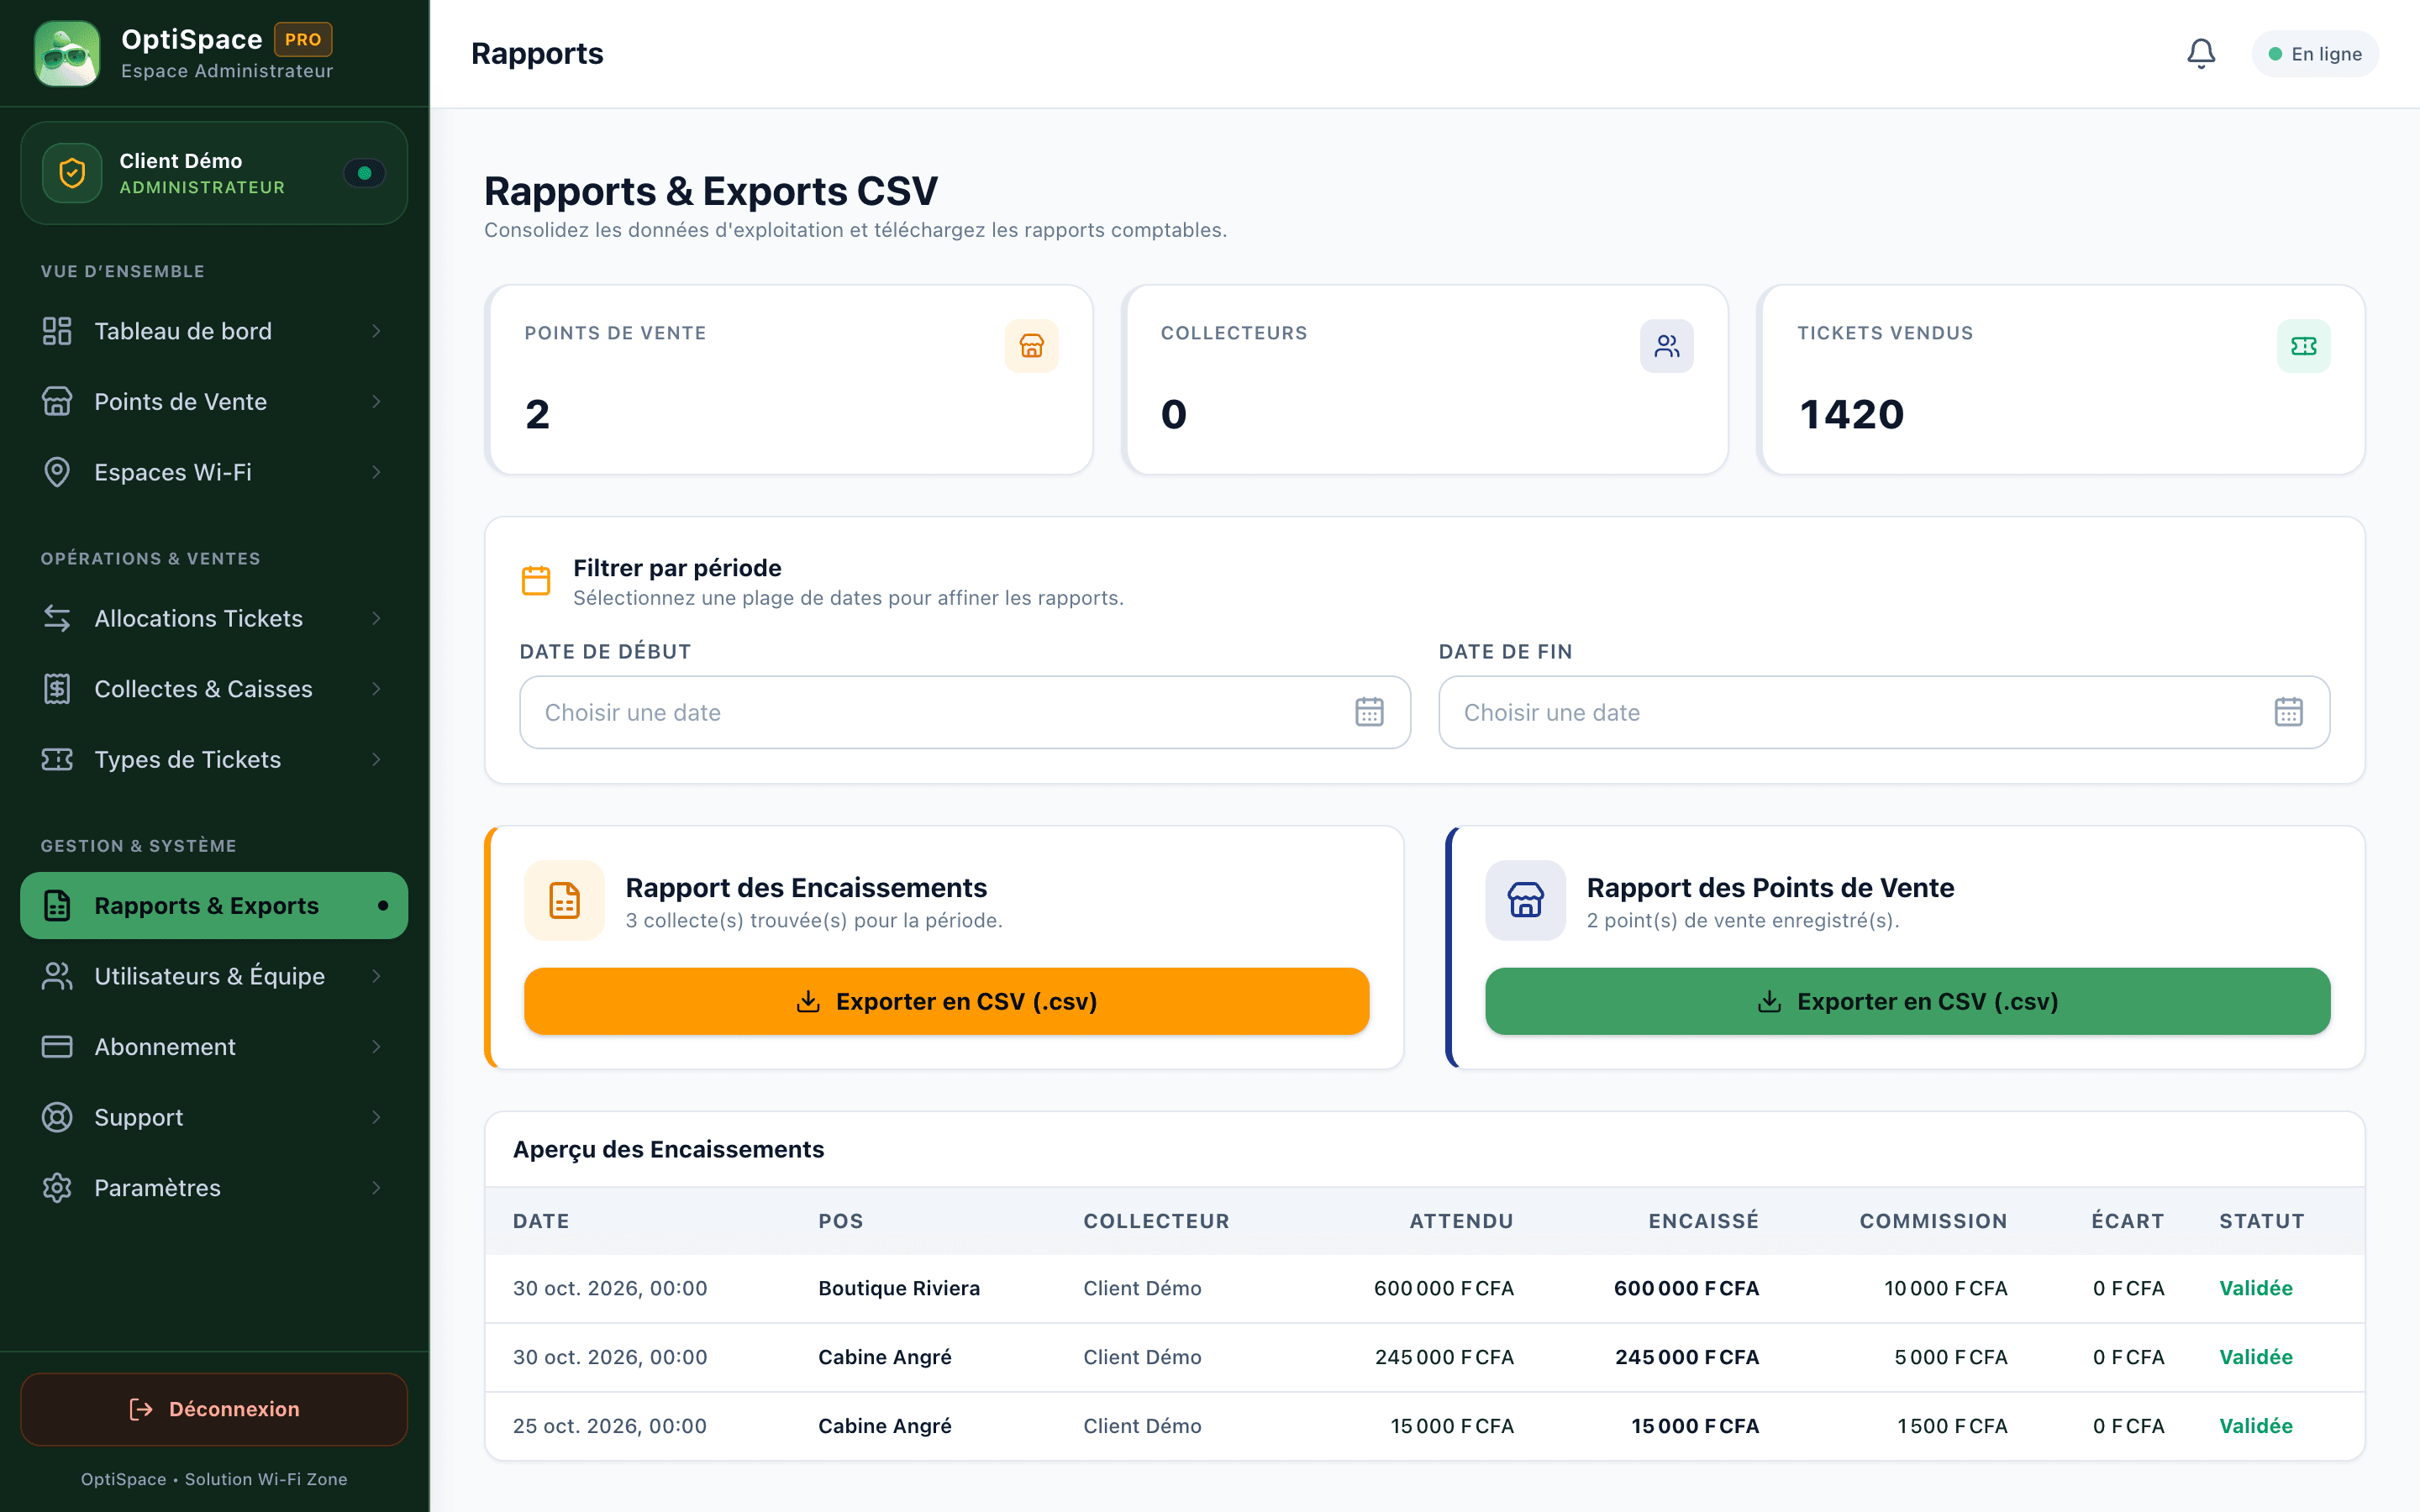Click Boutique Riviera in the table
This screenshot has width=2420, height=1512.
[x=899, y=1288]
